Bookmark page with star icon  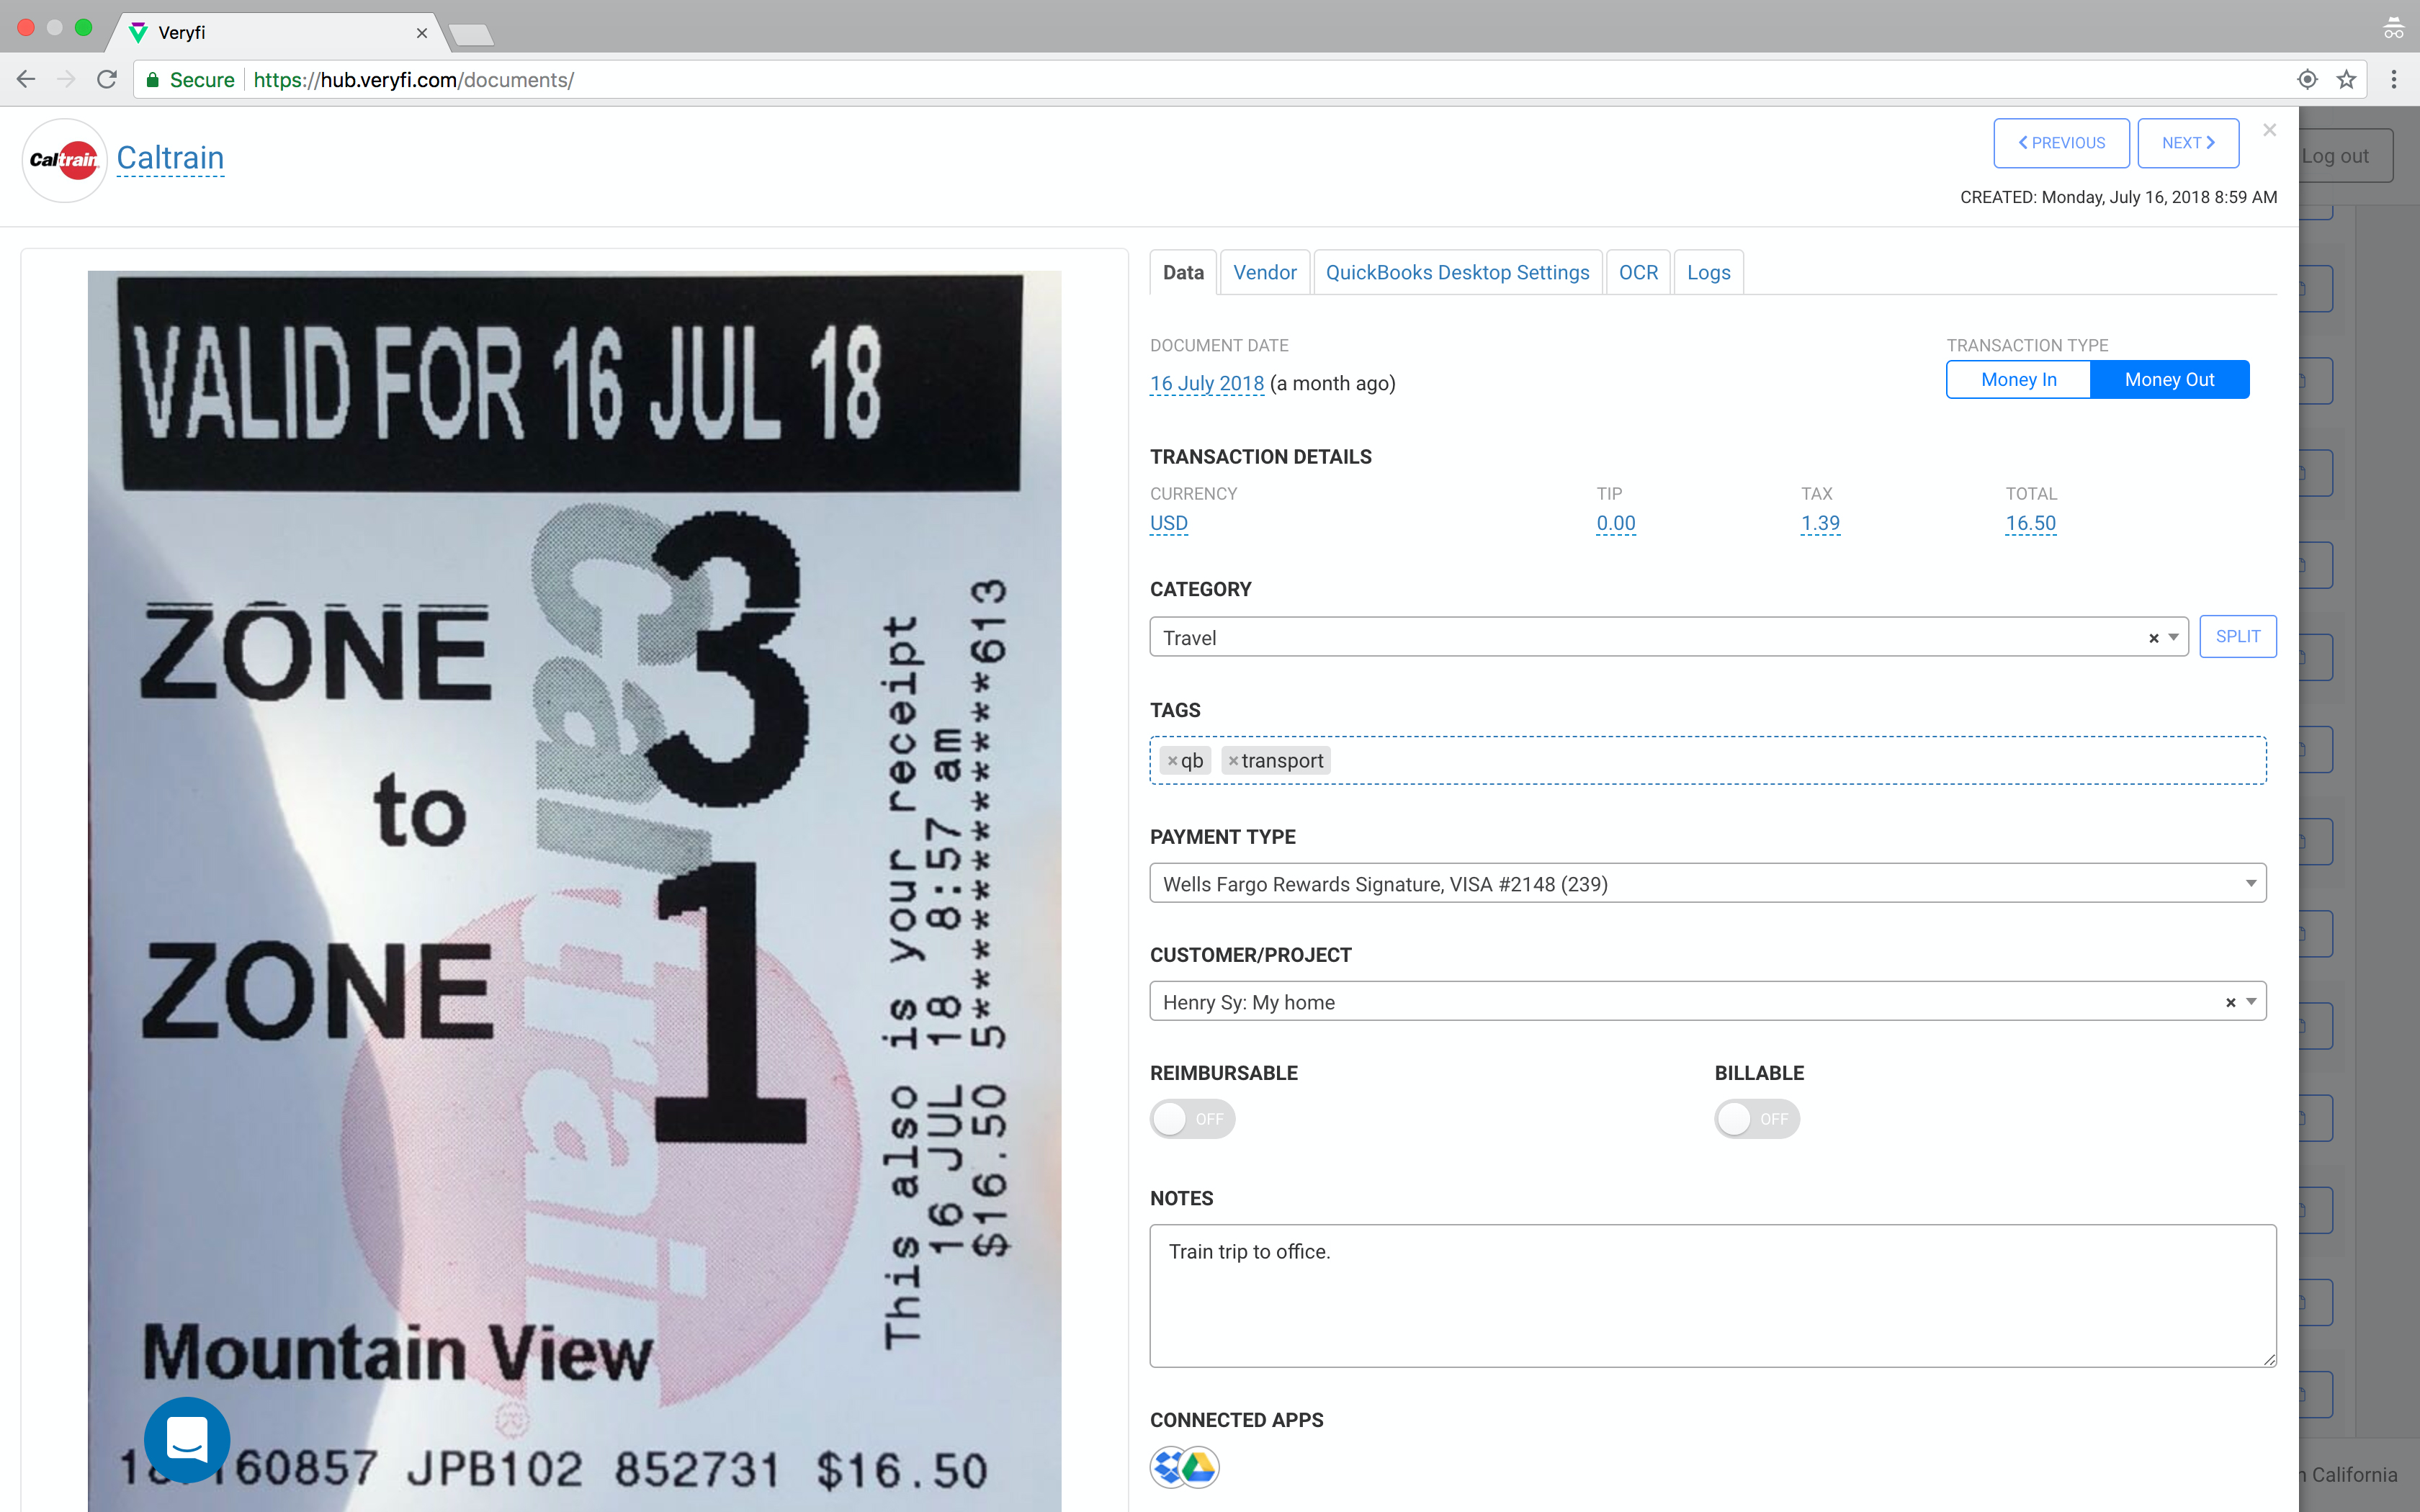click(2346, 80)
